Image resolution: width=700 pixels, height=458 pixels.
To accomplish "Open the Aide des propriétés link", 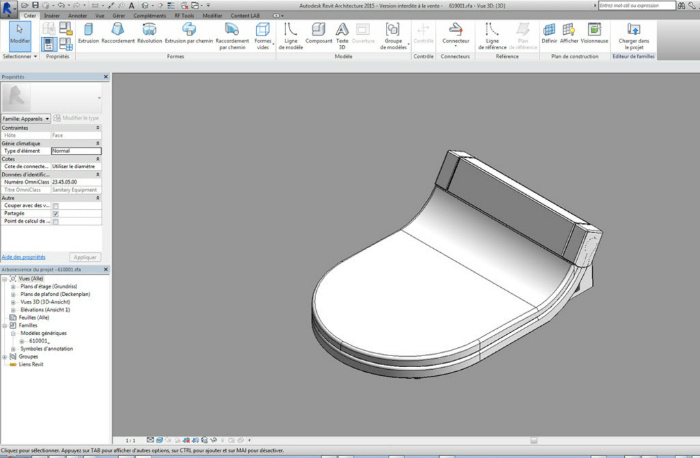I will tap(24, 257).
